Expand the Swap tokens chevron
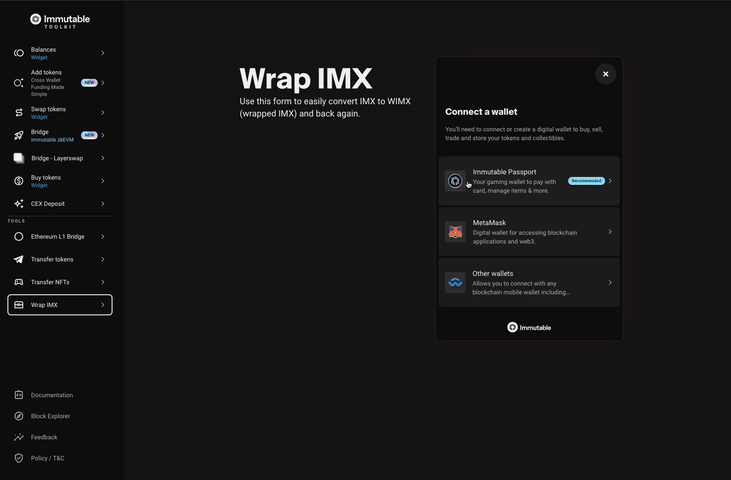Viewport: 731px width, 480px height. click(x=103, y=113)
